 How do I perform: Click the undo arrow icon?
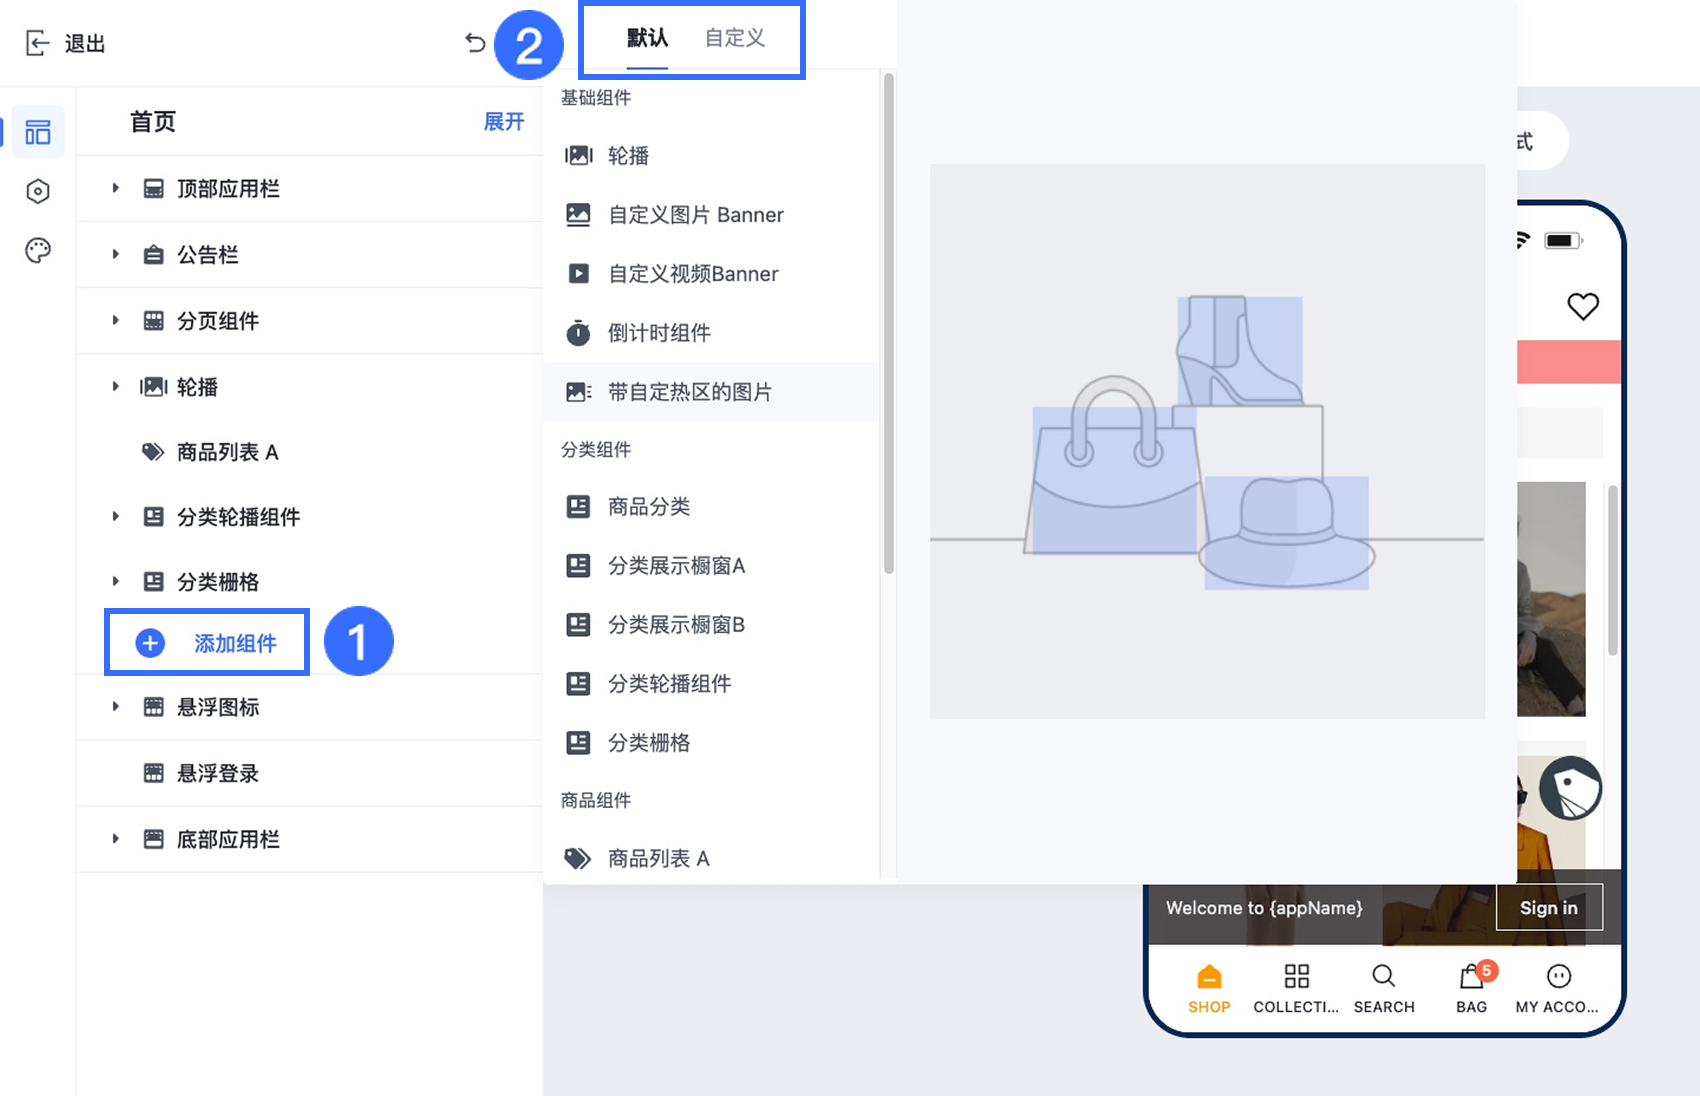(x=475, y=42)
